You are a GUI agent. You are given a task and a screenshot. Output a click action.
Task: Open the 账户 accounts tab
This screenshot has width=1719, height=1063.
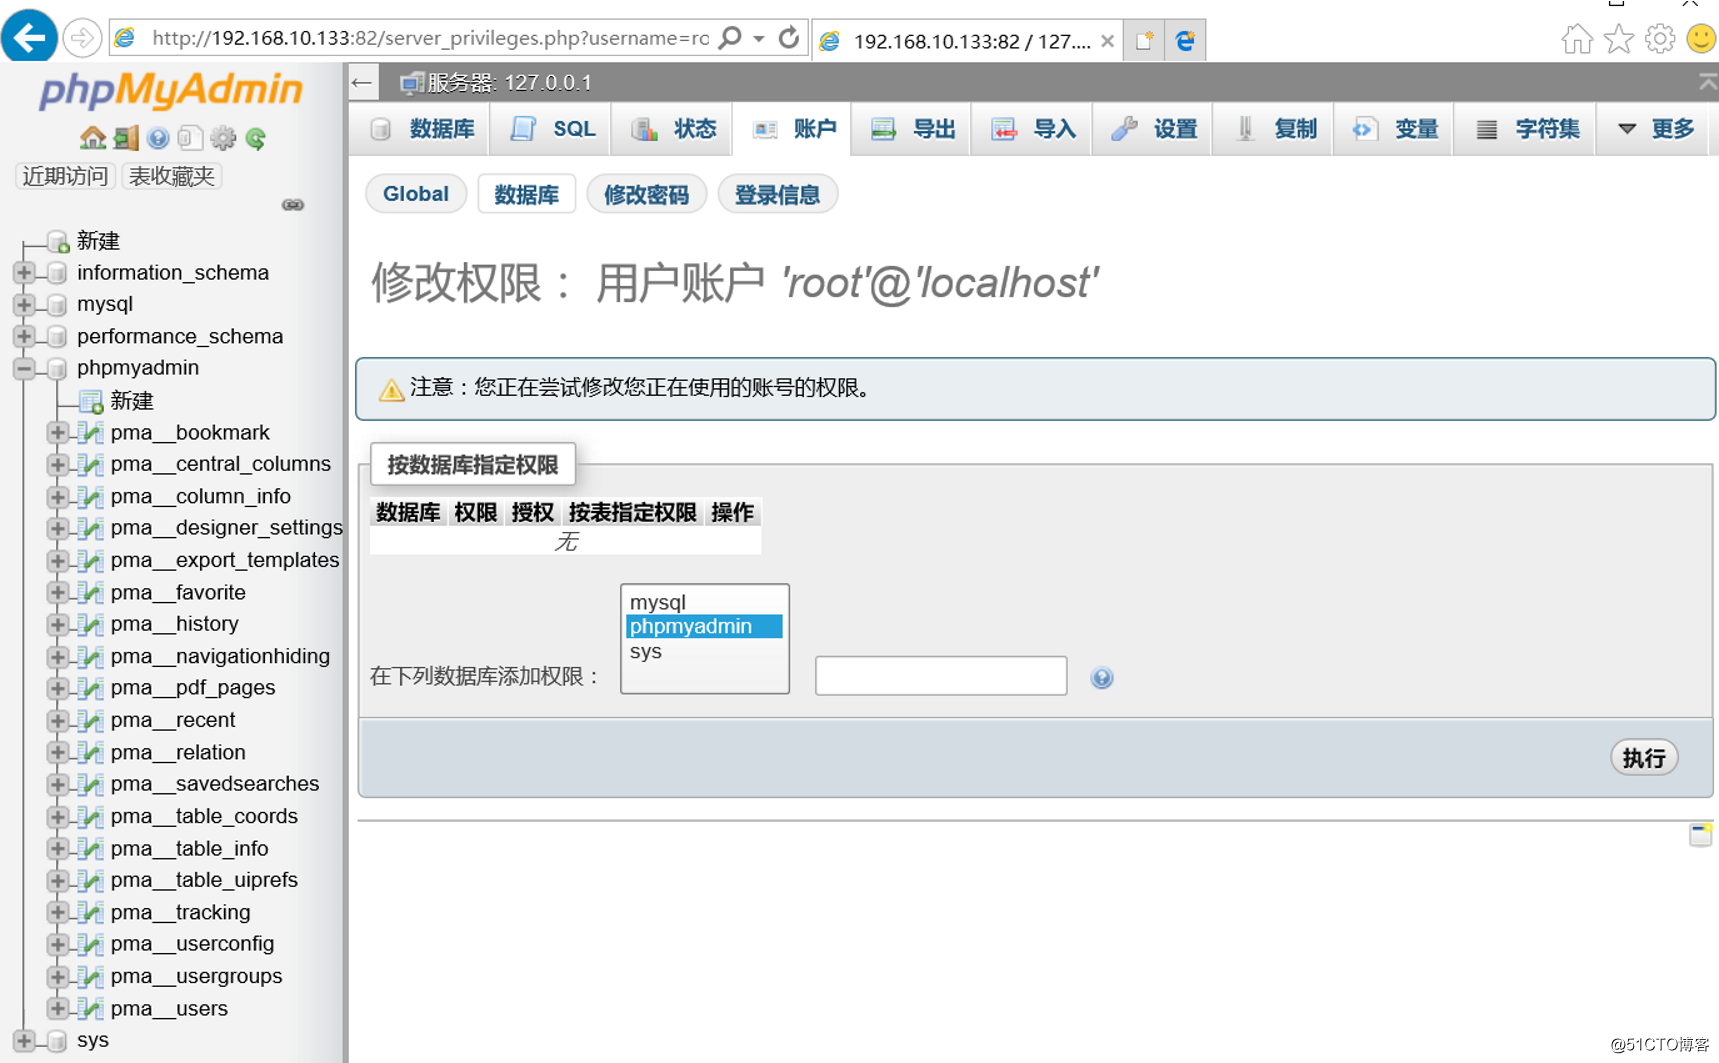(793, 129)
